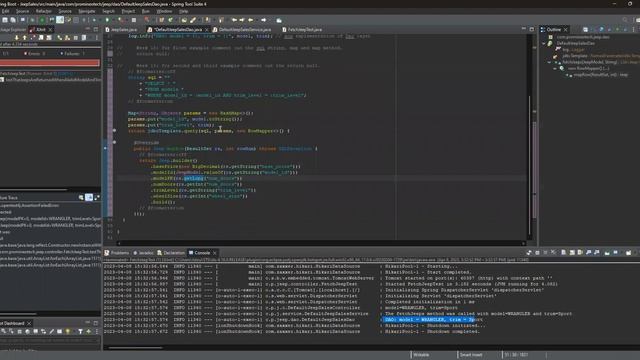Click the red JUnit progress bar
640x360 pixels.
50,63
